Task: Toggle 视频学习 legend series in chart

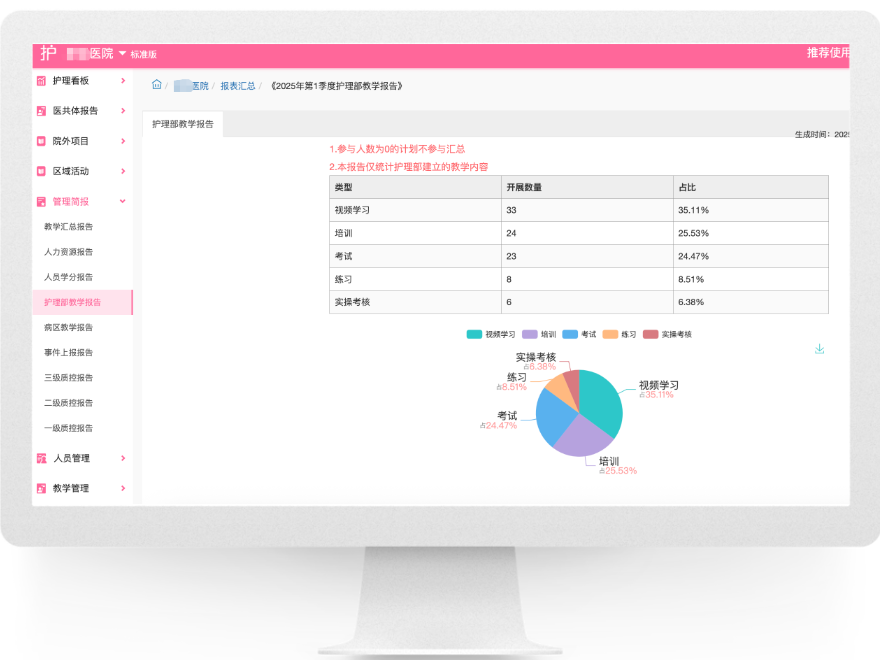Action: click(x=490, y=334)
